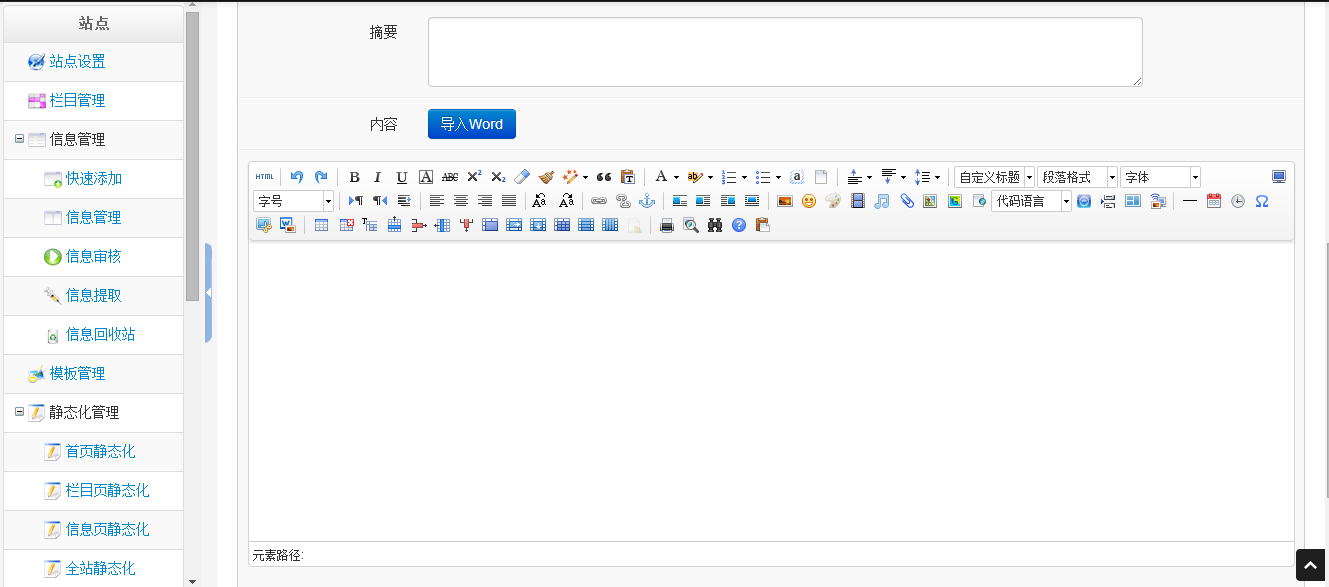Insert a table
This screenshot has height=587, width=1329.
pyautogui.click(x=321, y=225)
